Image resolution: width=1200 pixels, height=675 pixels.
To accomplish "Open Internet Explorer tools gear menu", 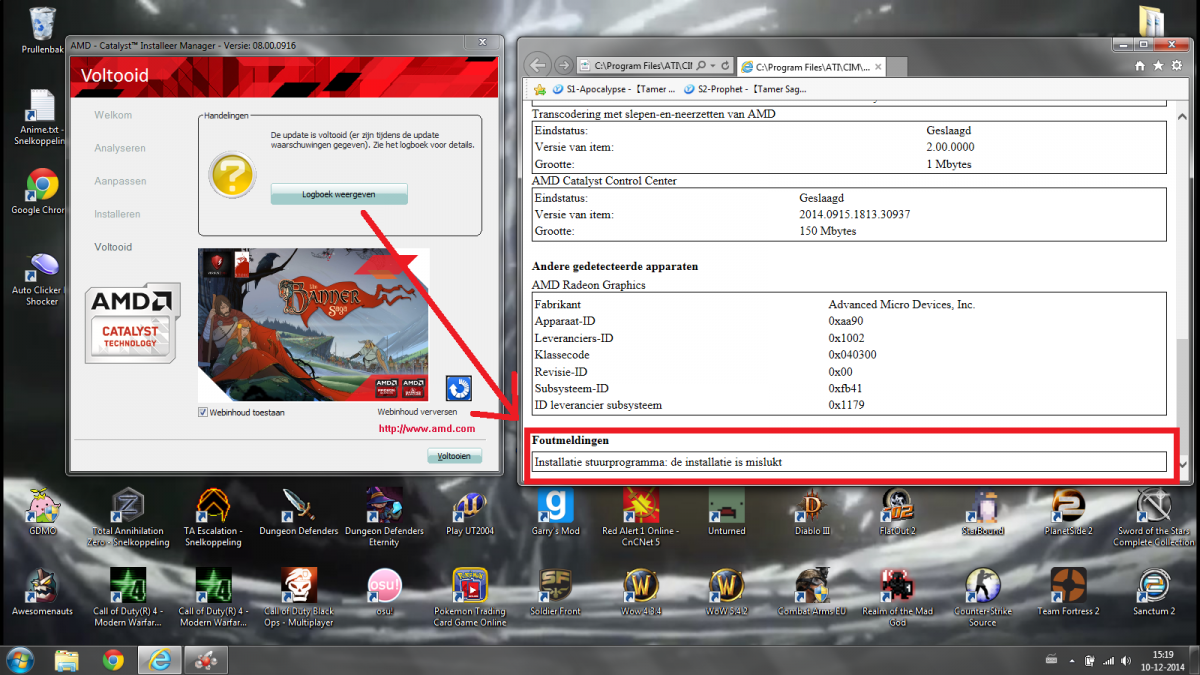I will point(1177,66).
